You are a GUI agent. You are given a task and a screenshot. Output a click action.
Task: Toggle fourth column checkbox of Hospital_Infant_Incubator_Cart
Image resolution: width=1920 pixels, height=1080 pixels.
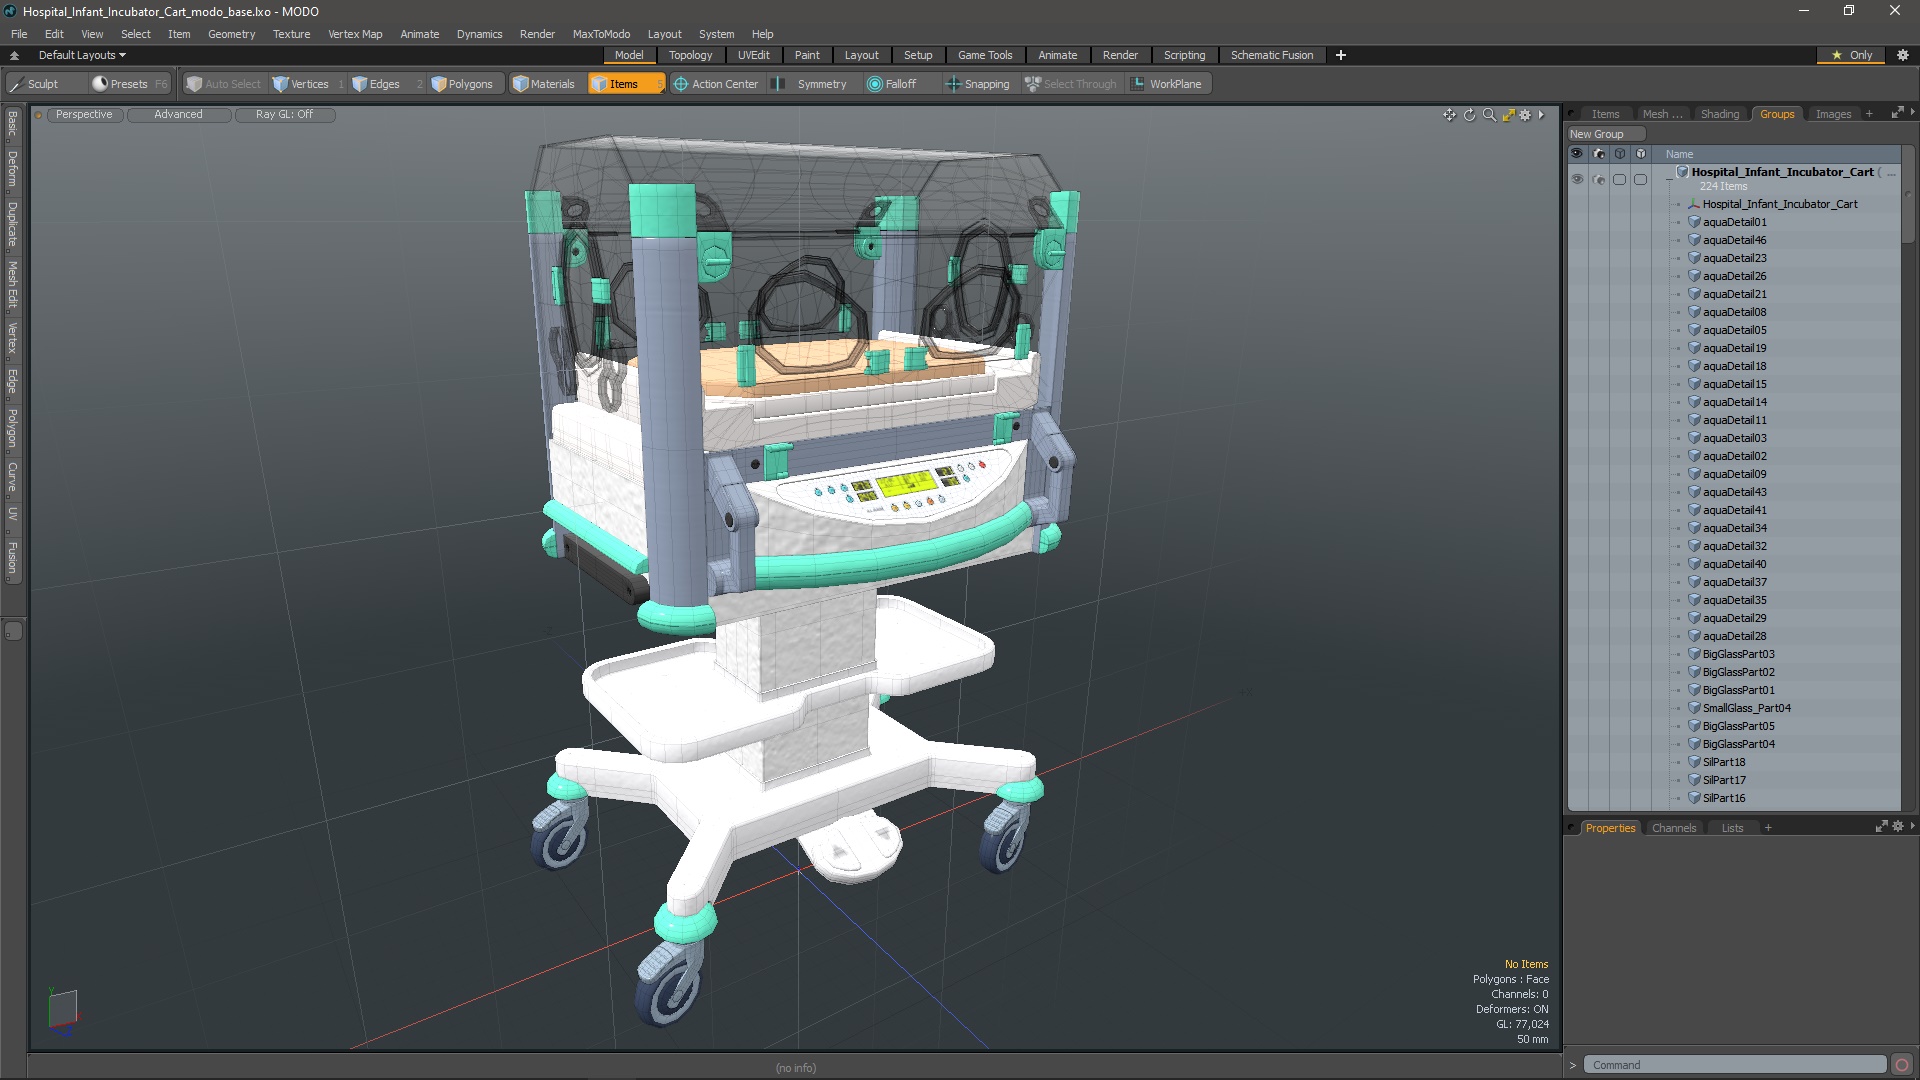coord(1640,180)
